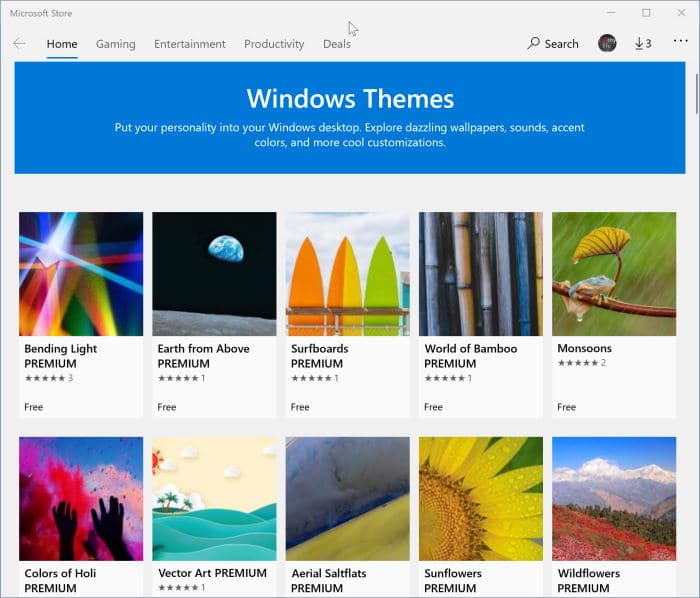
Task: Select the Deals tab
Action: (337, 44)
